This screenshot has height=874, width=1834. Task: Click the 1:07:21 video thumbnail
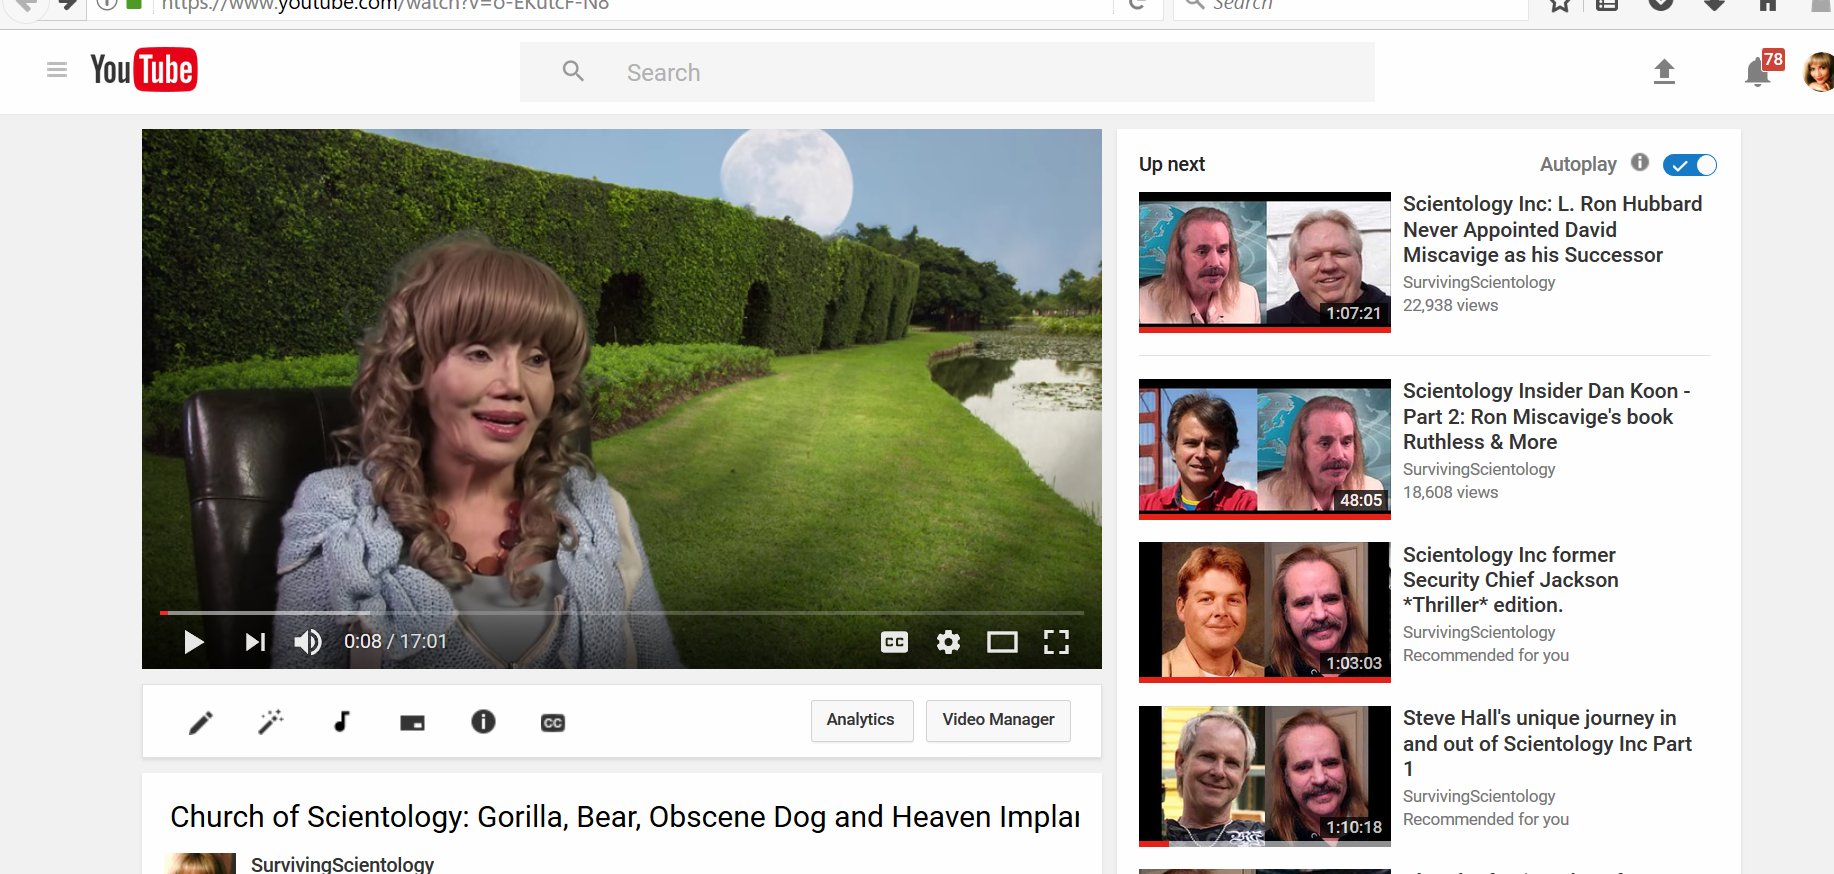click(x=1265, y=262)
